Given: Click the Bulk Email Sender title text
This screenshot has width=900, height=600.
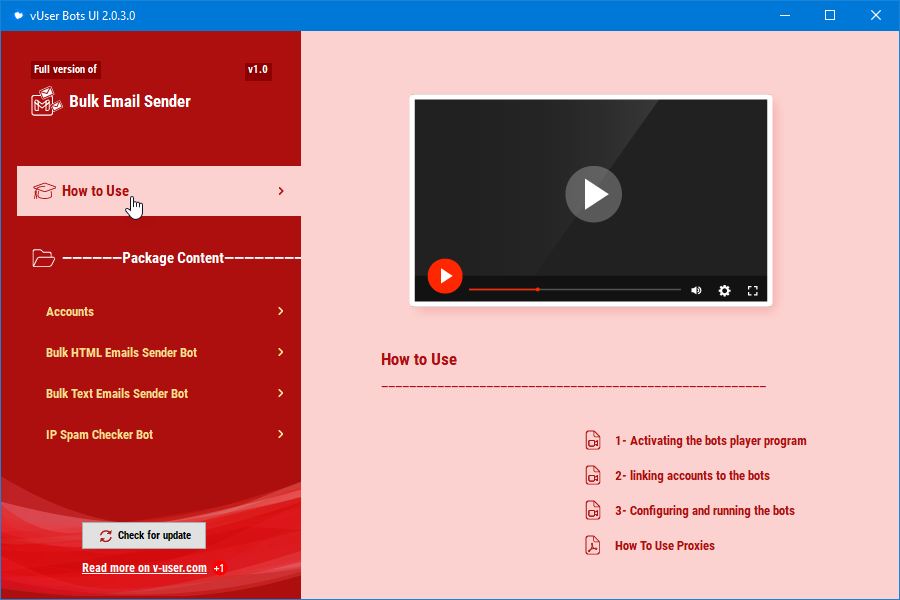Looking at the screenshot, I should click(130, 102).
